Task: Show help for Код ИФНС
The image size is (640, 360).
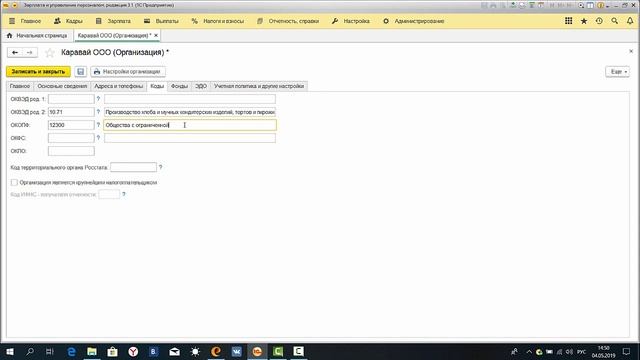Action: (x=124, y=195)
